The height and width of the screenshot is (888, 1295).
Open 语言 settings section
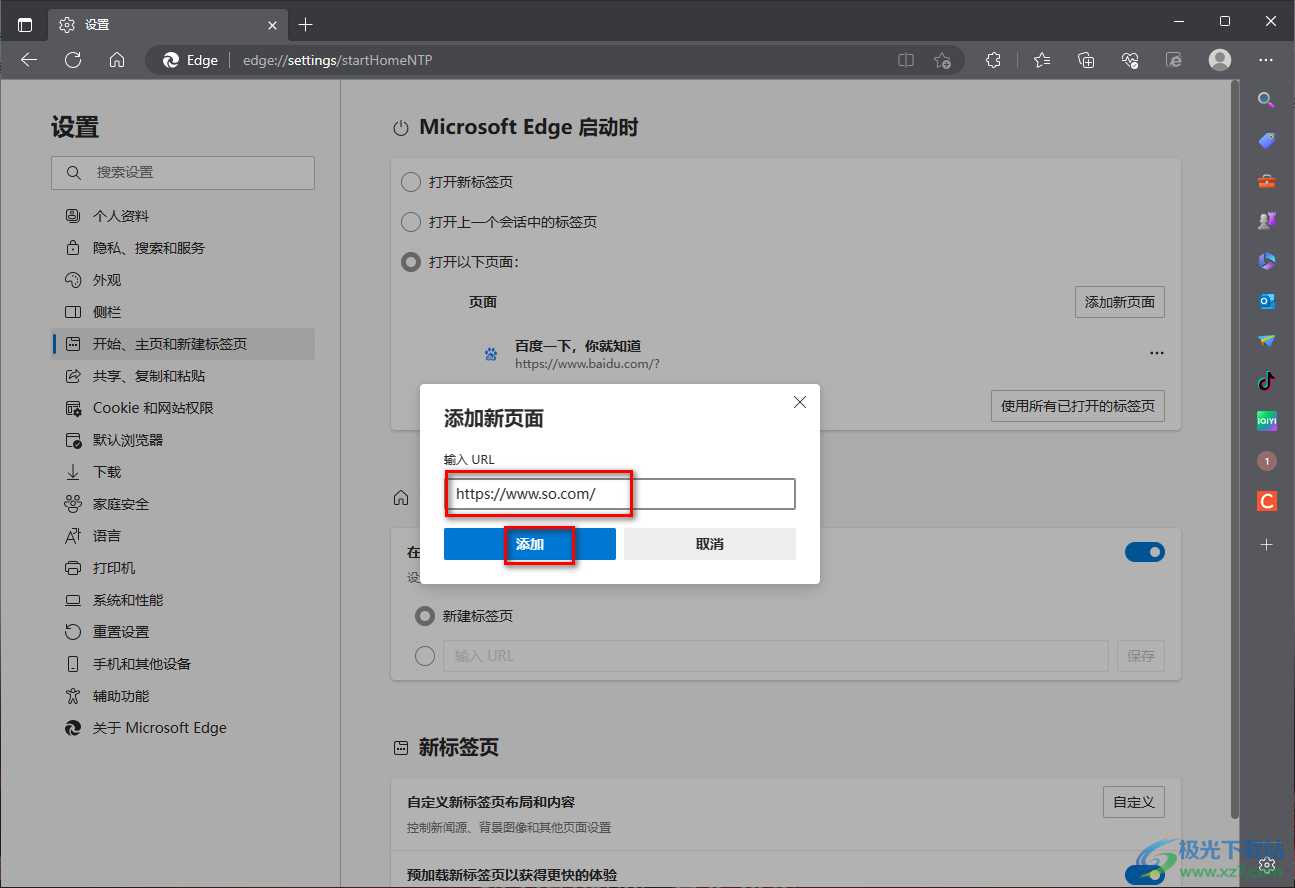coord(183,536)
